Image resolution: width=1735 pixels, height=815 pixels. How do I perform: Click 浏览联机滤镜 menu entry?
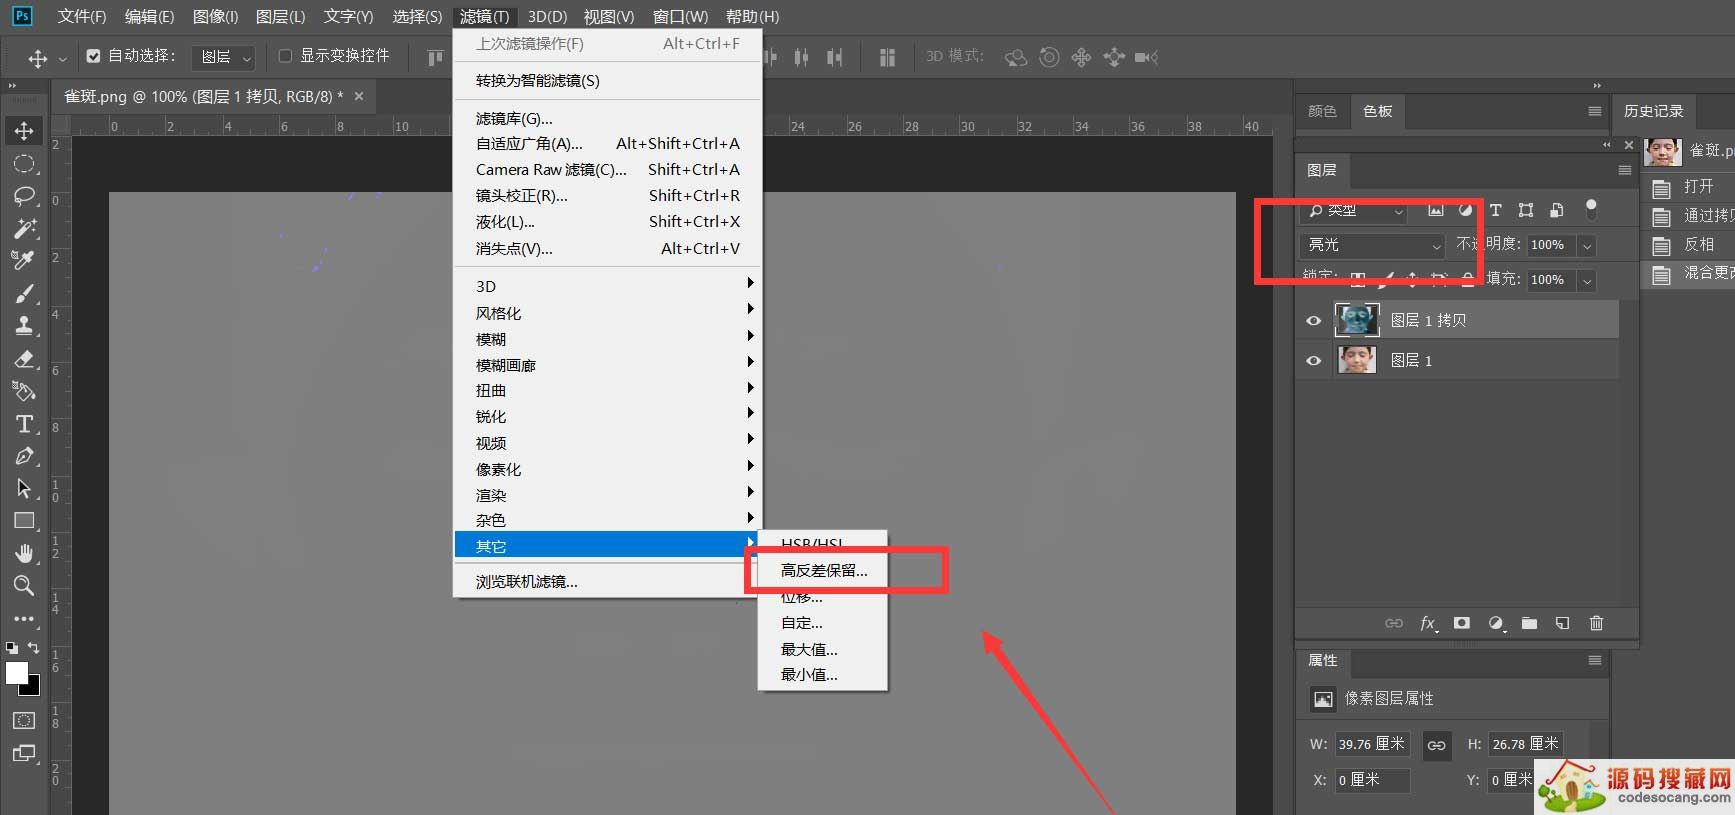(x=607, y=581)
